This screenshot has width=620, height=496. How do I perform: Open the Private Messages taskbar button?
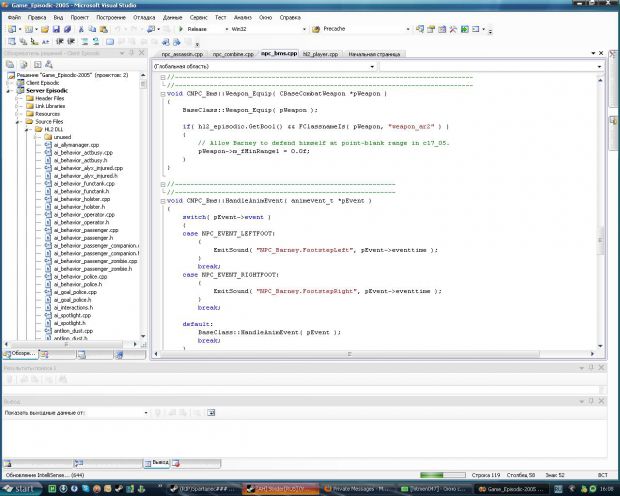357,489
